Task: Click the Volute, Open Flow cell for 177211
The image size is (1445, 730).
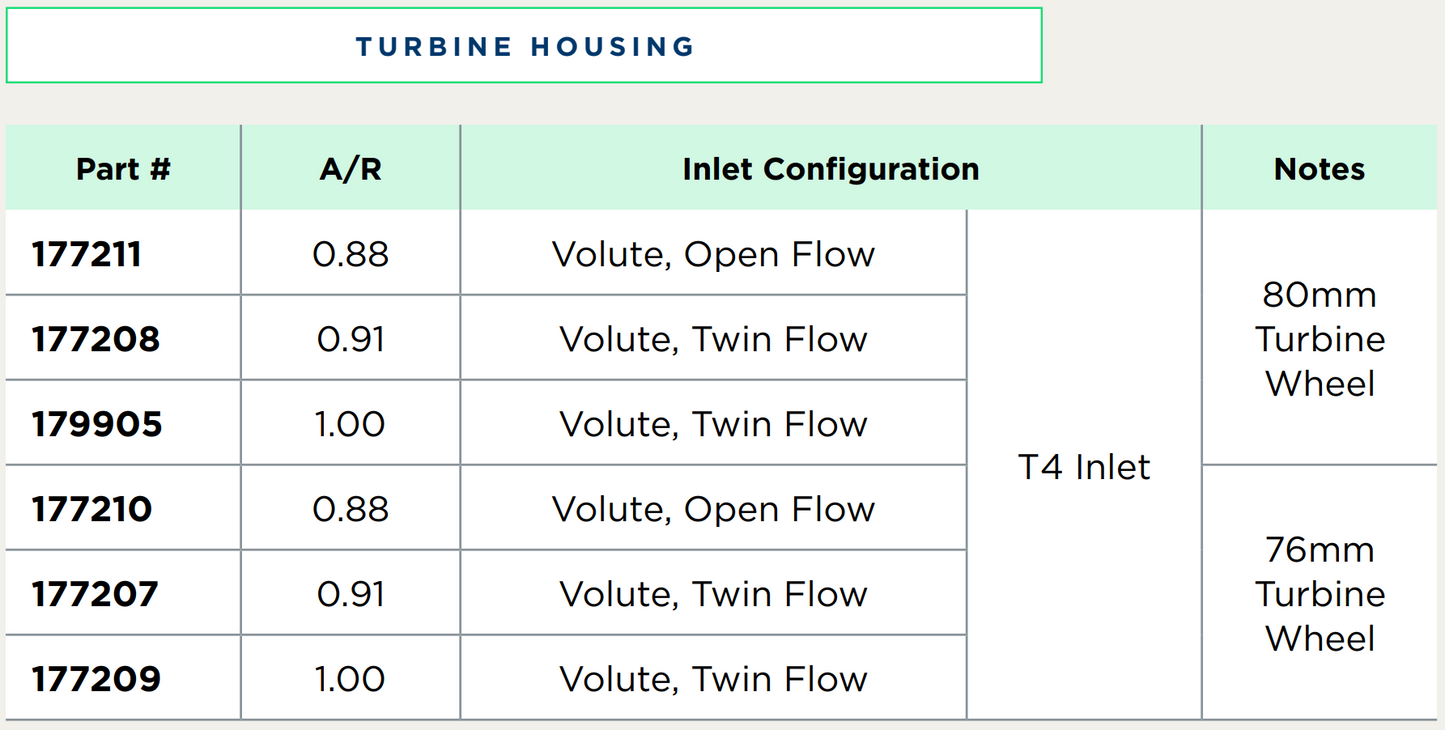Action: 714,254
